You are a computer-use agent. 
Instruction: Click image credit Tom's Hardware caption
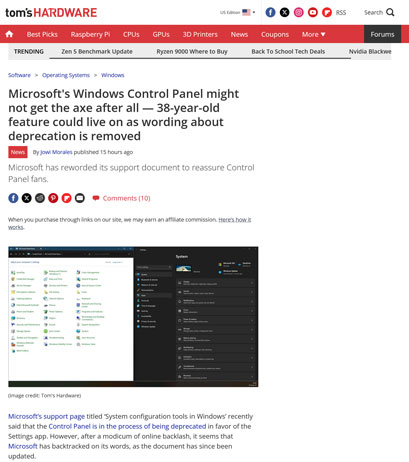pyautogui.click(x=44, y=395)
